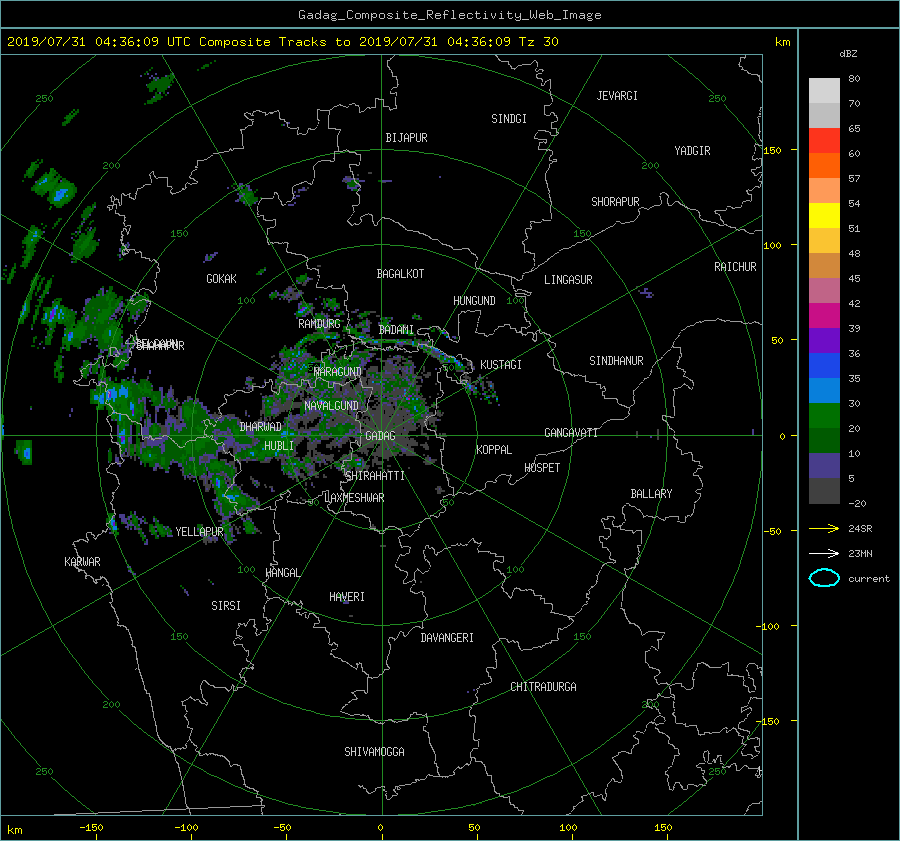Select the blue 35 dBZ legend swatch
This screenshot has width=900, height=841.
[x=824, y=366]
